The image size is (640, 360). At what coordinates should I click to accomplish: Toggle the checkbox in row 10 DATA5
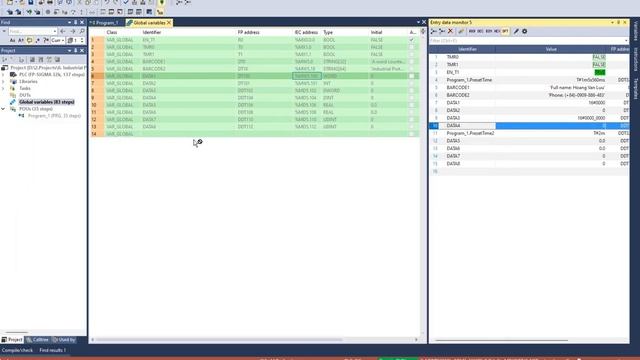411,105
